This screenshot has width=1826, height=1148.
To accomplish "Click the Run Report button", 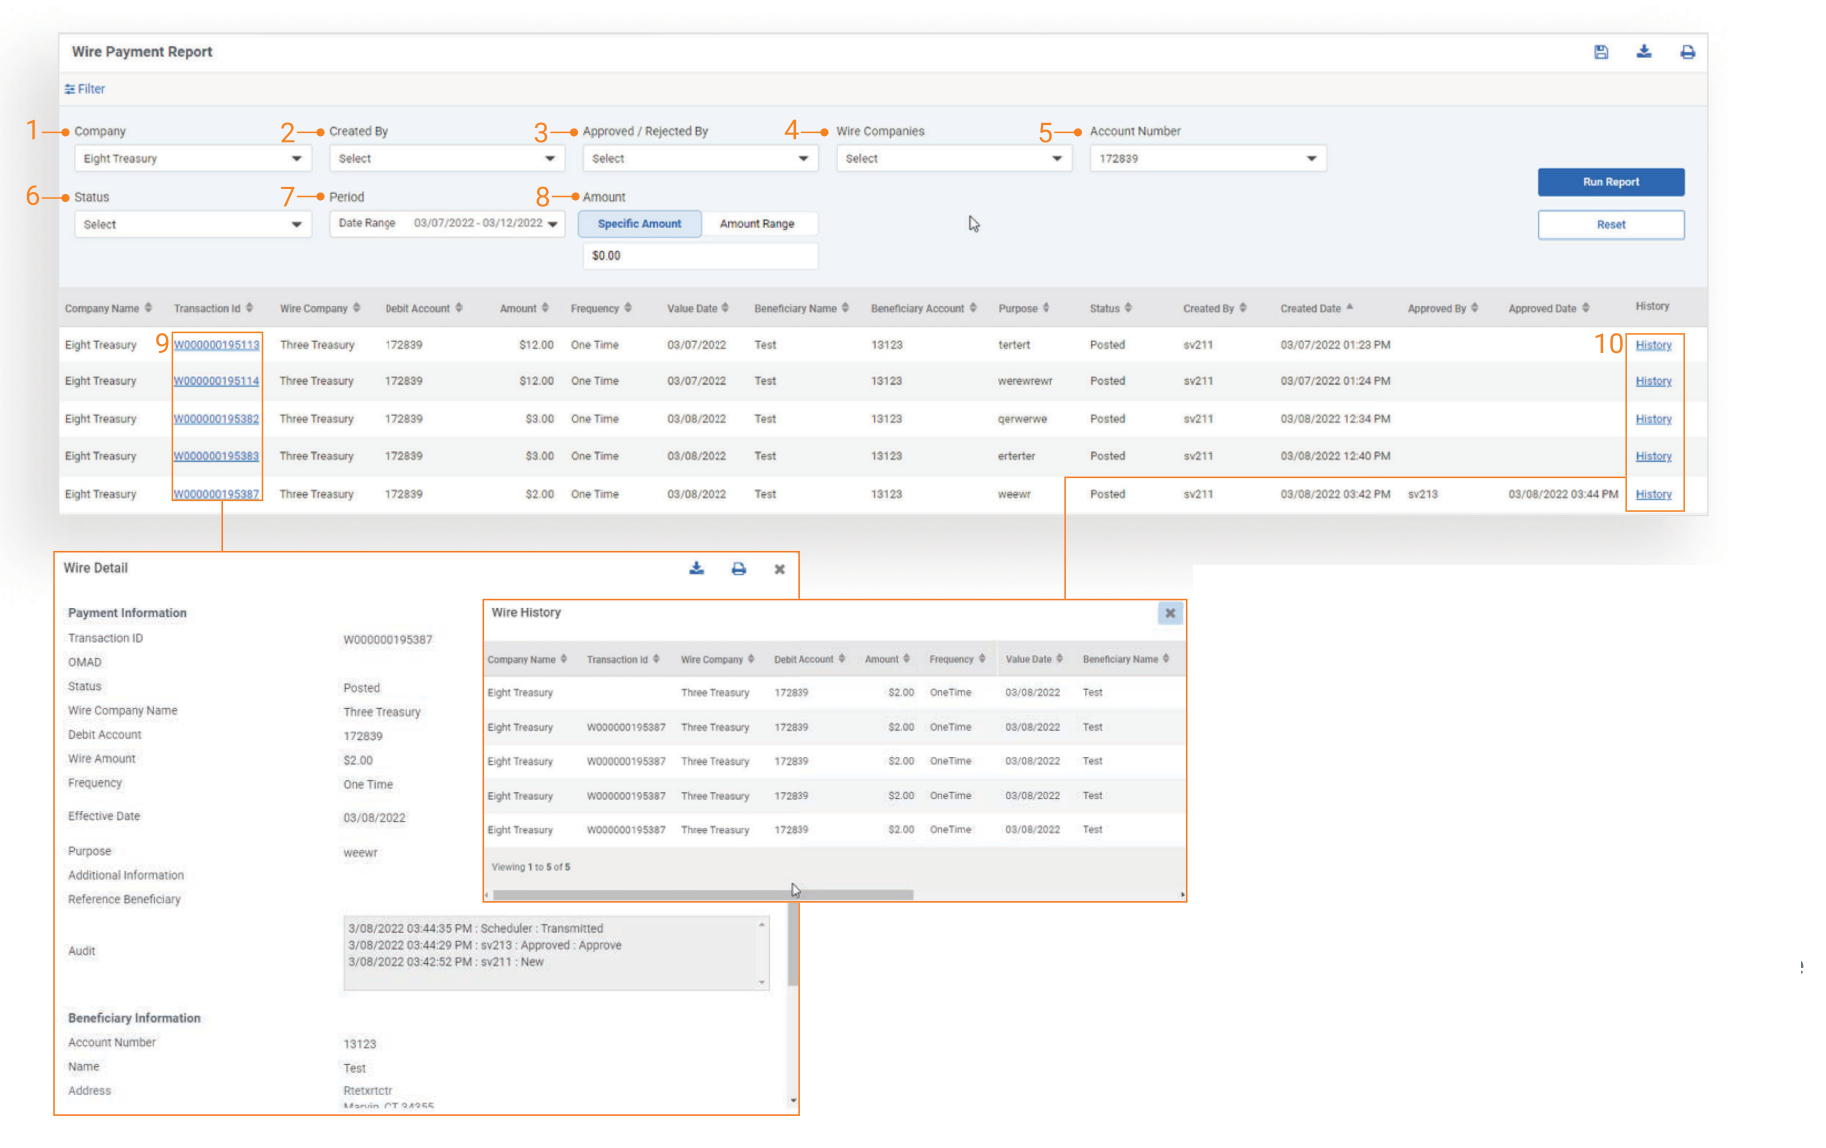I will (x=1610, y=182).
